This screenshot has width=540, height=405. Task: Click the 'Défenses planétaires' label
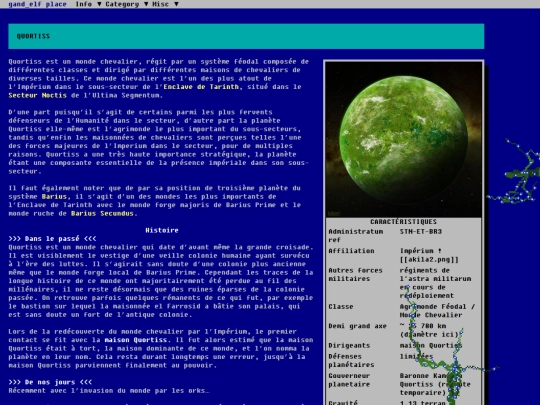(351, 361)
